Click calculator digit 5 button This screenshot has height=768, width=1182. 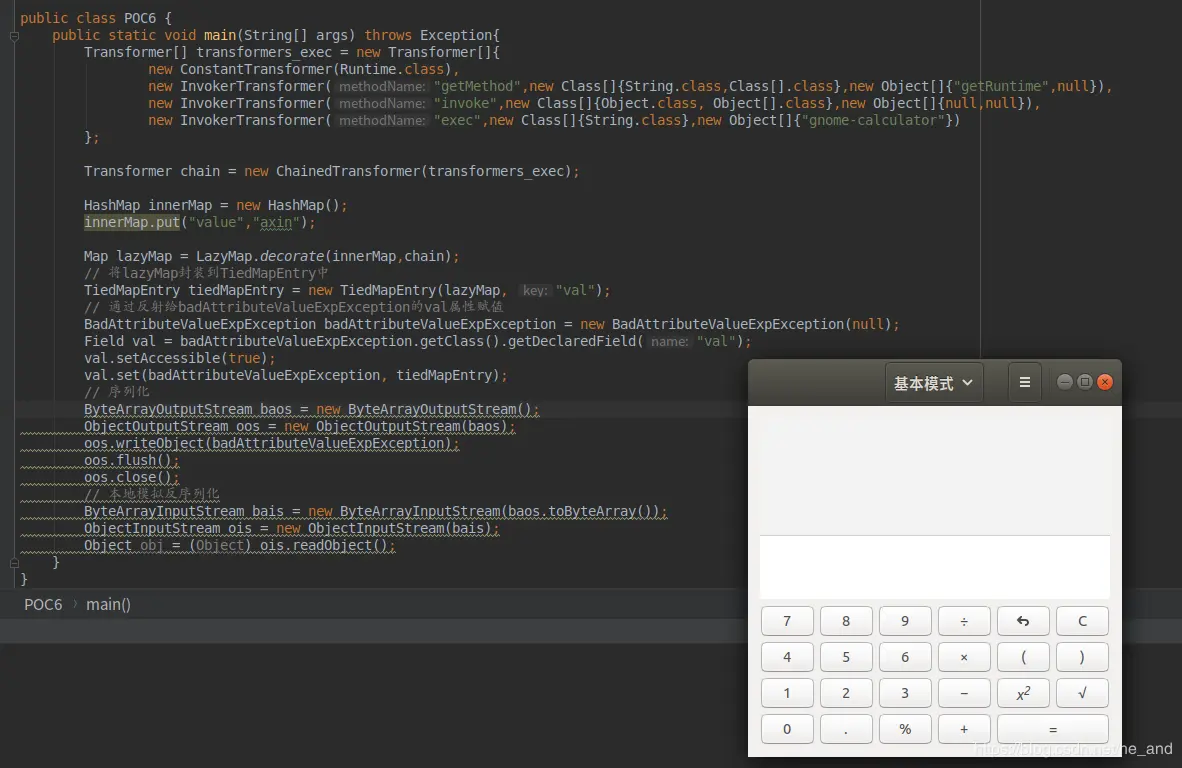click(x=846, y=657)
